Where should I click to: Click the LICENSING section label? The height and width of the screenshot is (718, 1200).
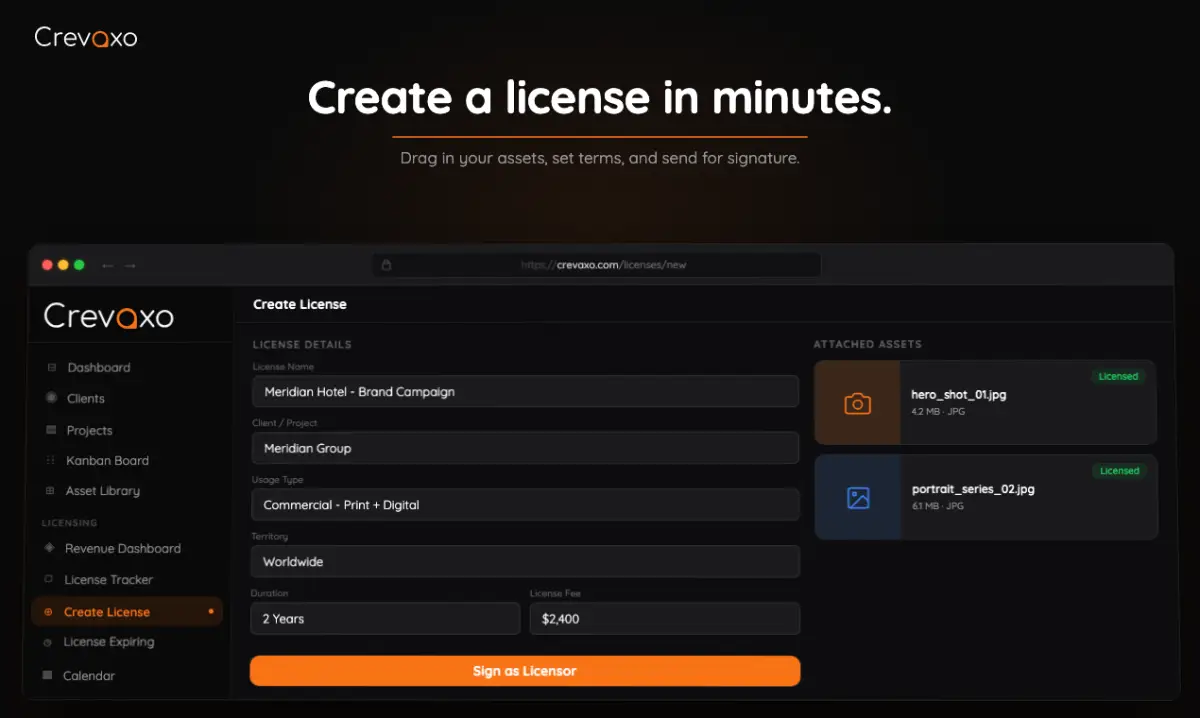(x=69, y=522)
